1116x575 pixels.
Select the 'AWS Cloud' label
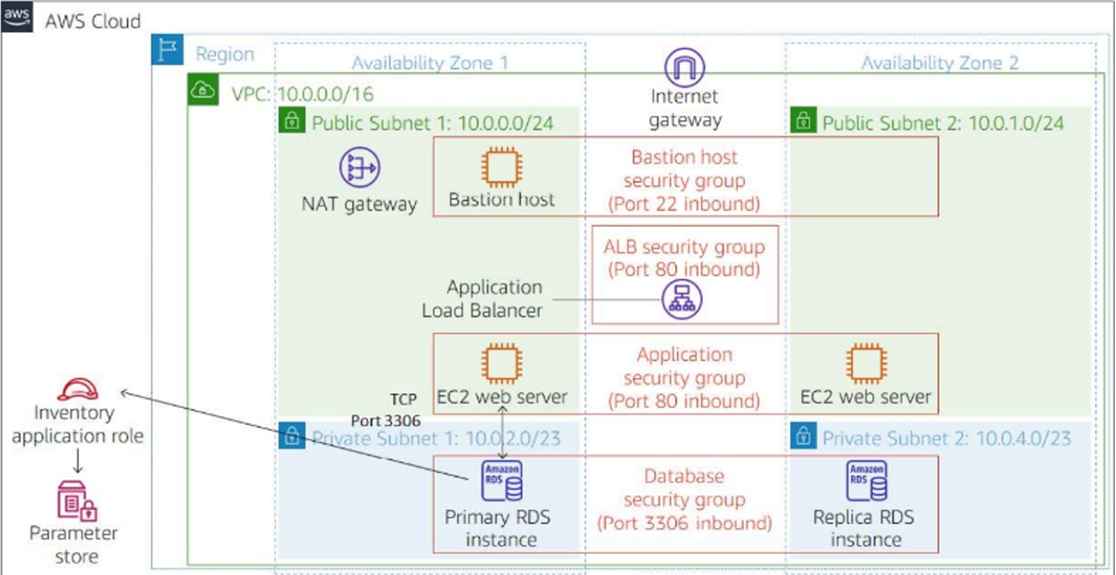[93, 21]
